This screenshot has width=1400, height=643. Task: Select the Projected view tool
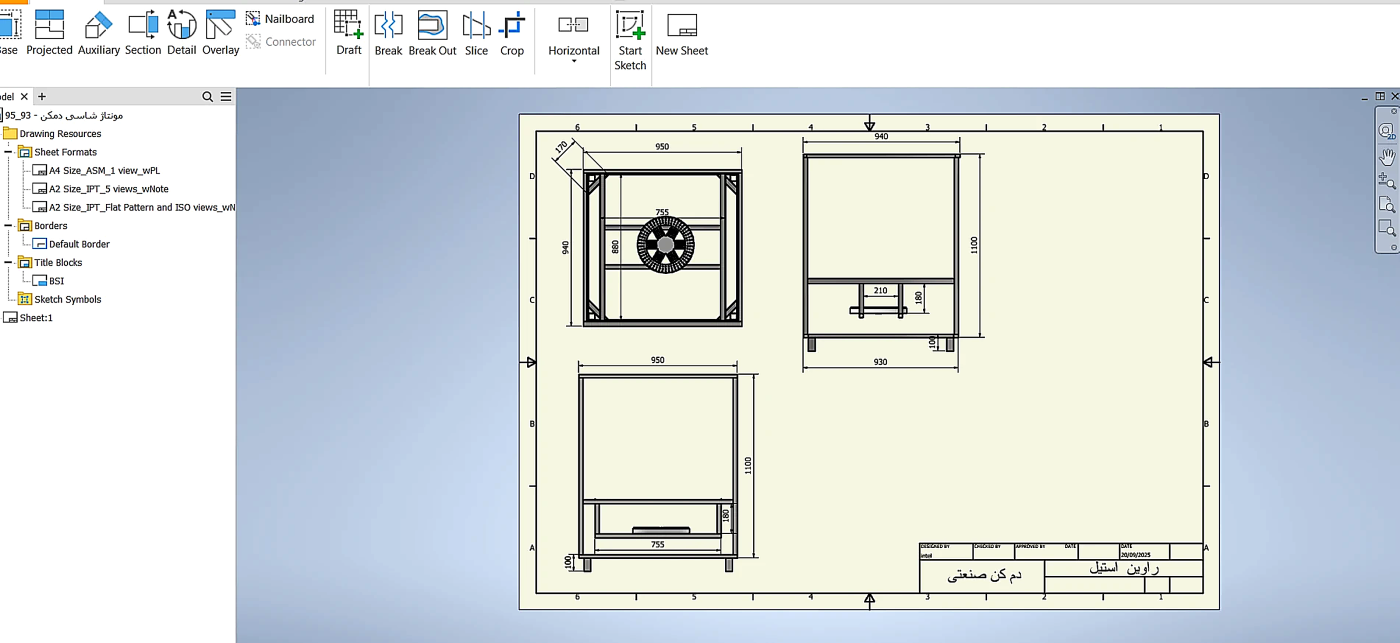[x=49, y=33]
